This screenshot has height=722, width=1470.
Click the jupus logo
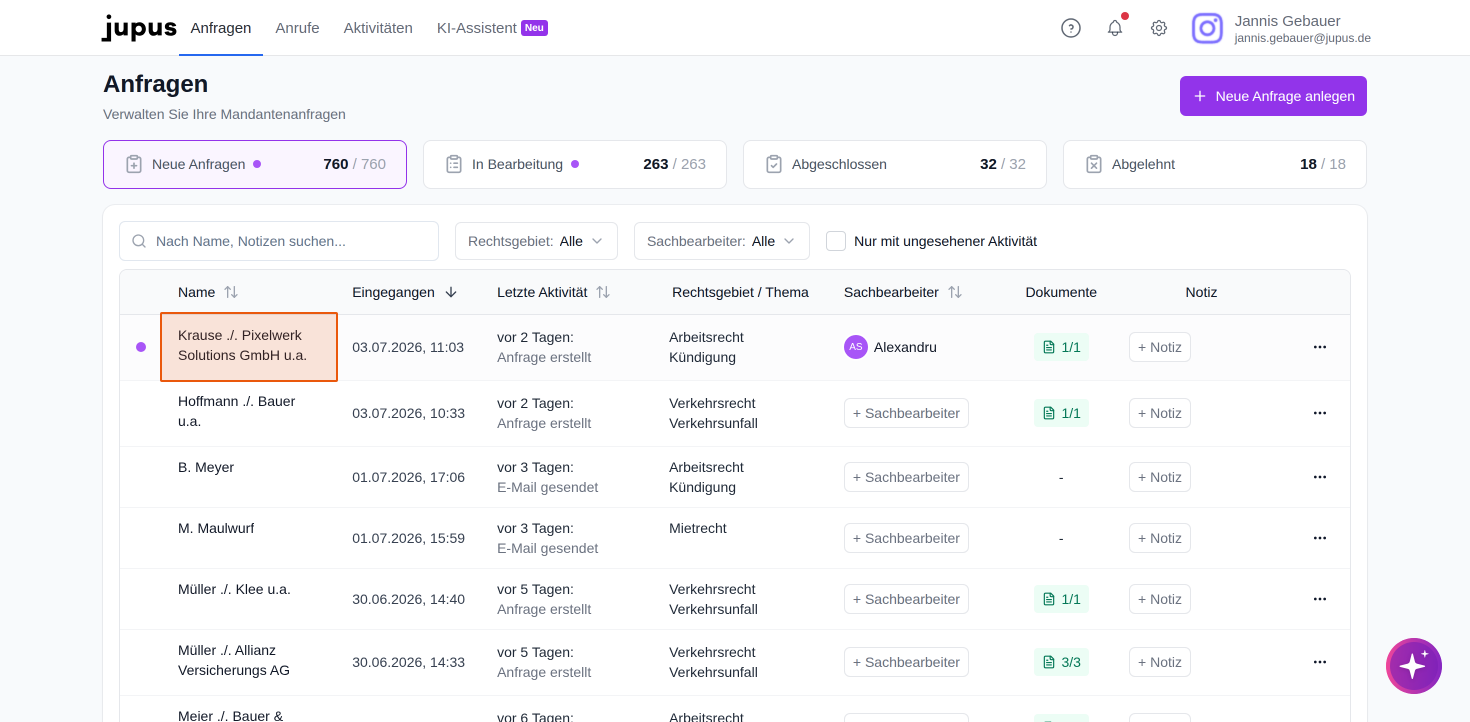[140, 28]
